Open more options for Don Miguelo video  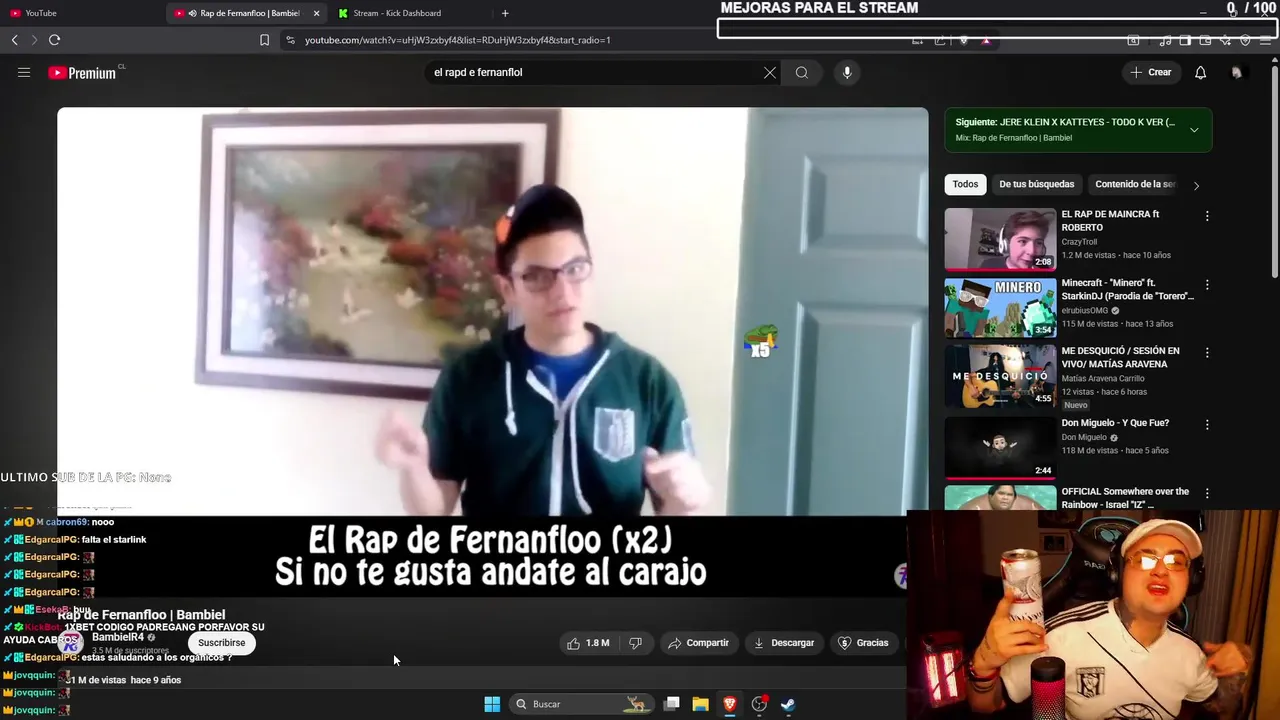1207,424
